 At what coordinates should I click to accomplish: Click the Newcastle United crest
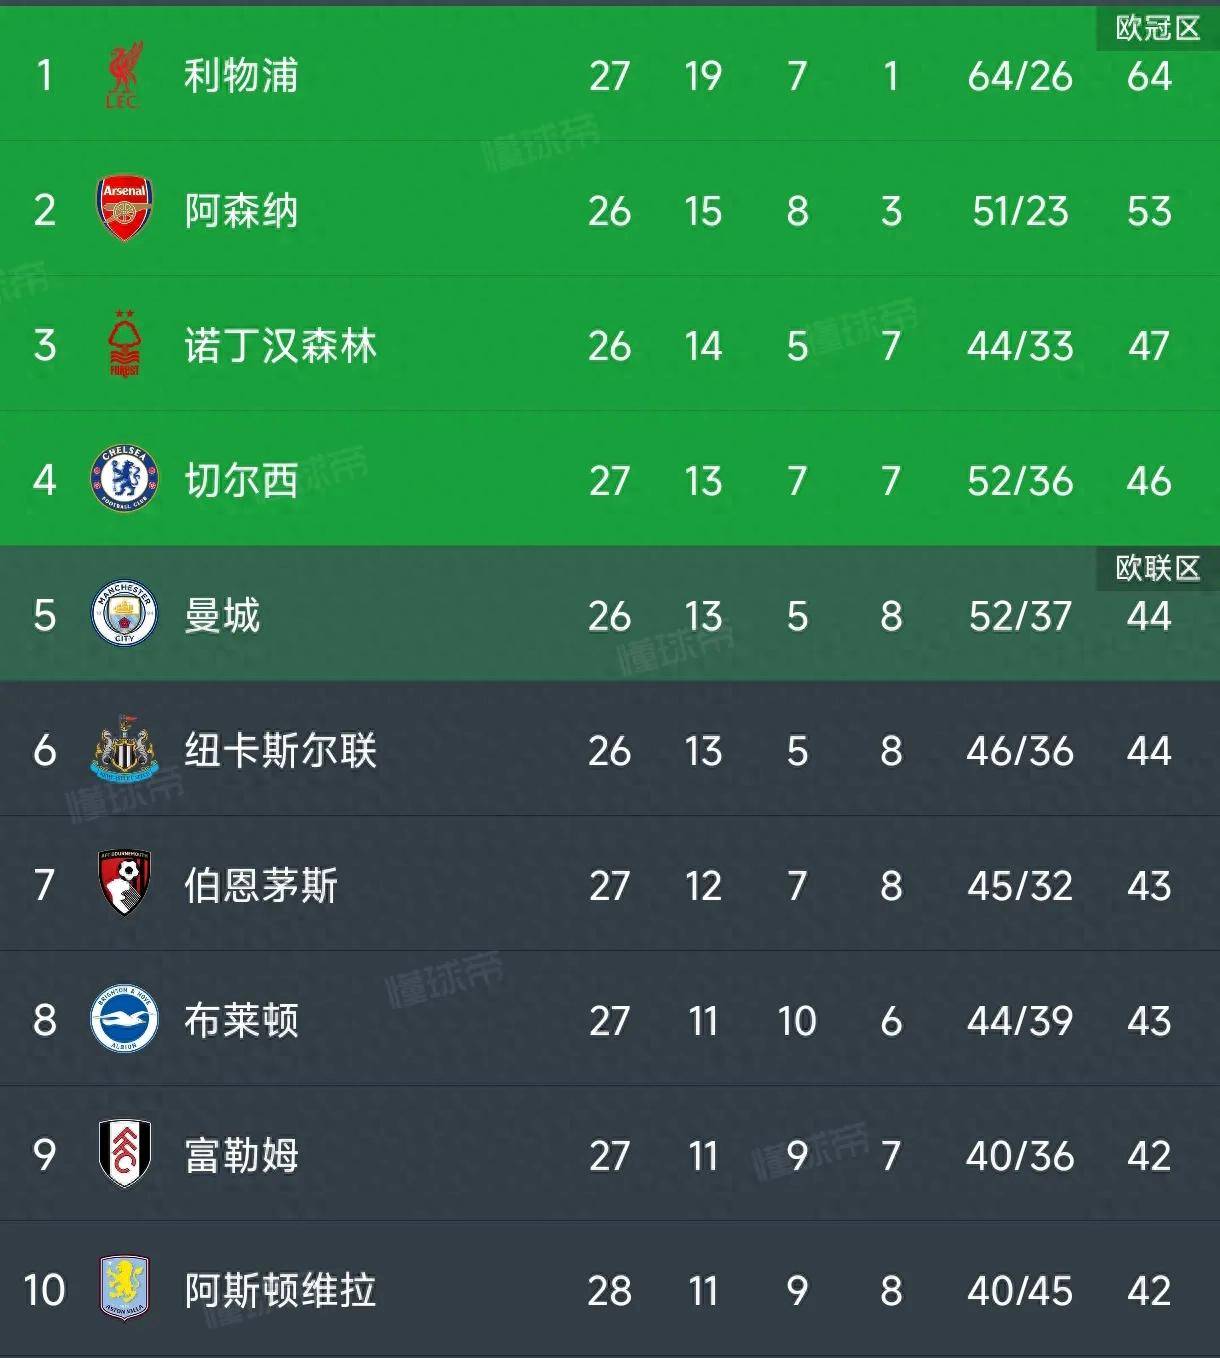coord(124,749)
